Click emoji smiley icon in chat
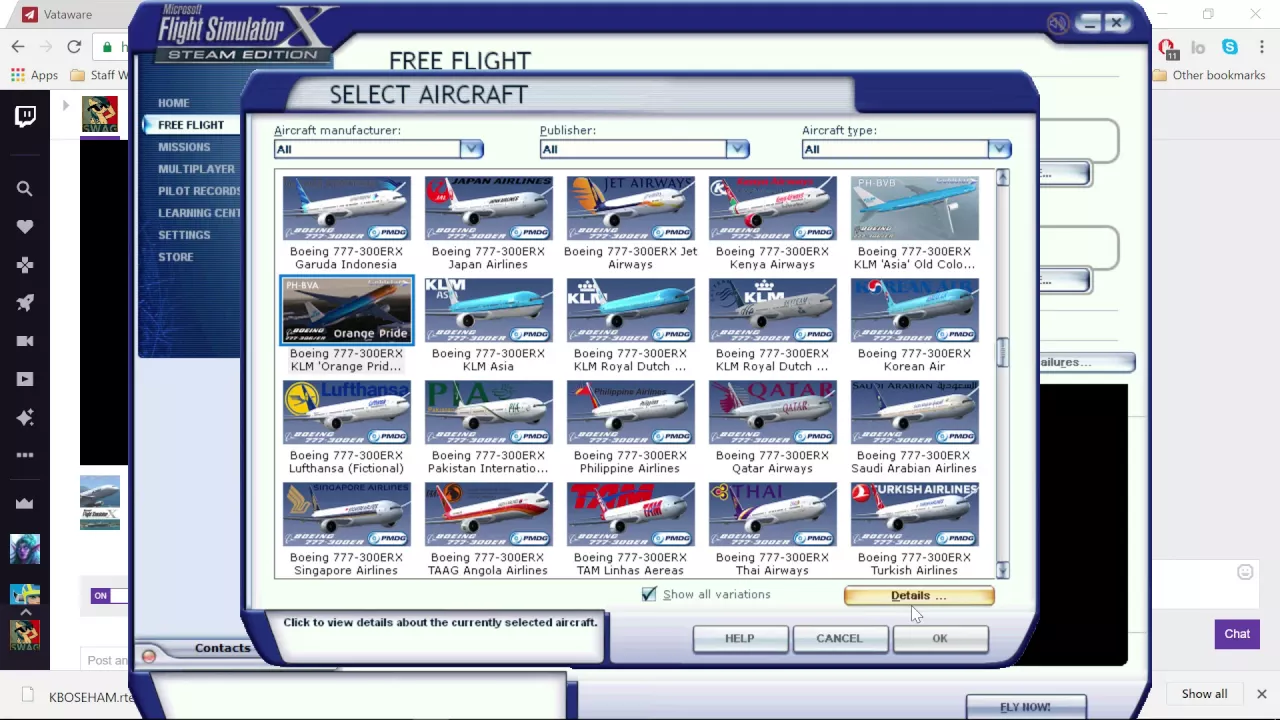 click(1245, 572)
